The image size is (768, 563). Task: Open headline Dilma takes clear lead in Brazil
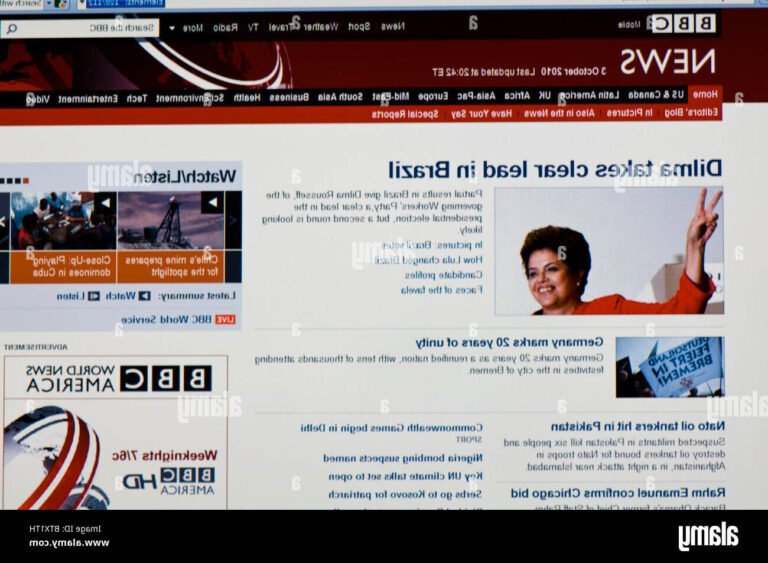555,170
